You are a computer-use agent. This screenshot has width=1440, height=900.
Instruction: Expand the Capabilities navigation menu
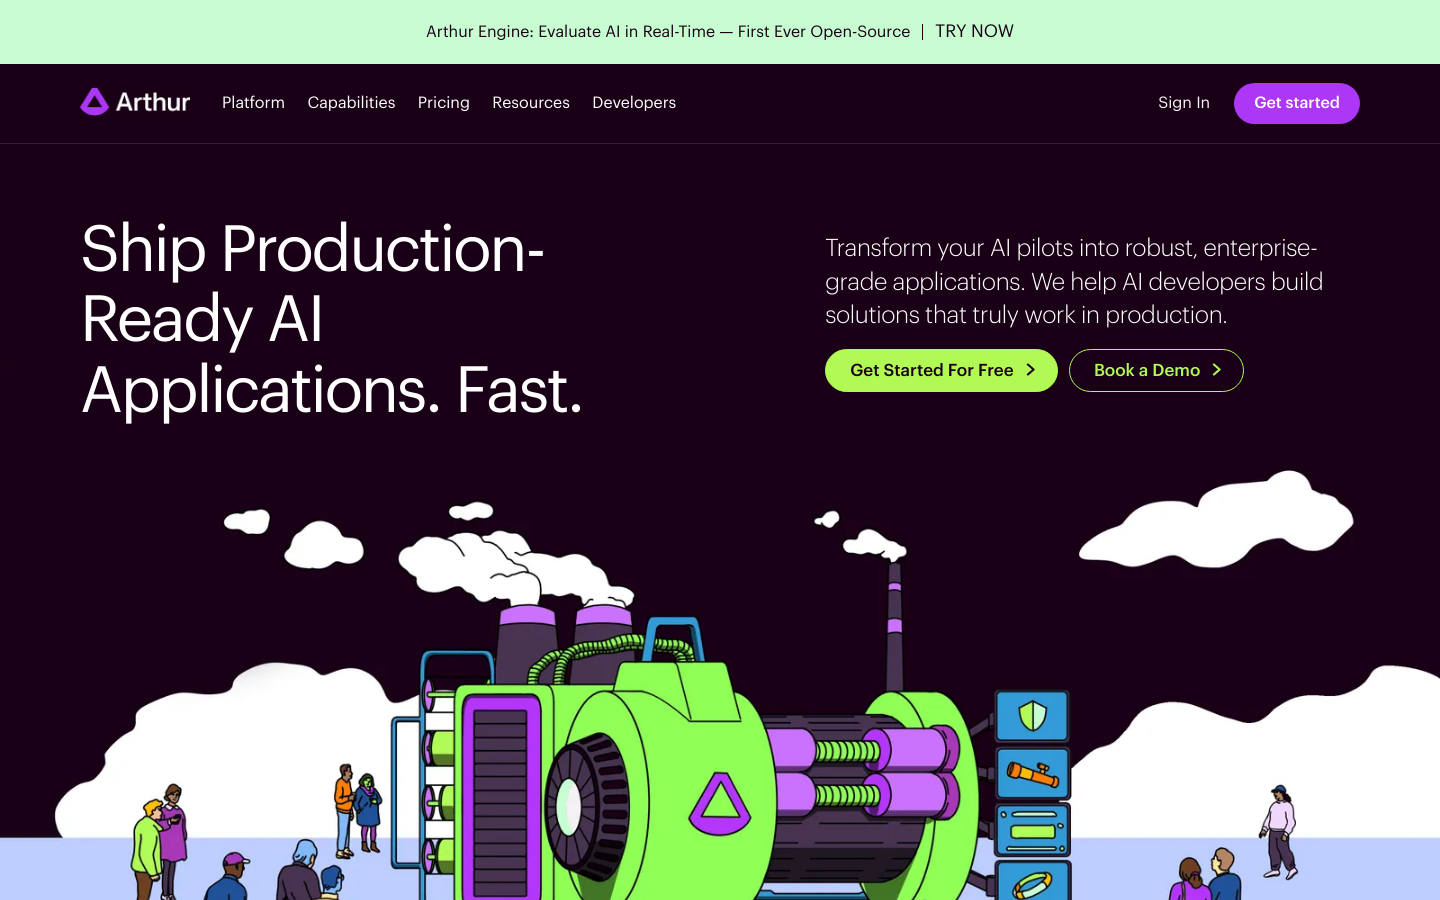pyautogui.click(x=351, y=103)
